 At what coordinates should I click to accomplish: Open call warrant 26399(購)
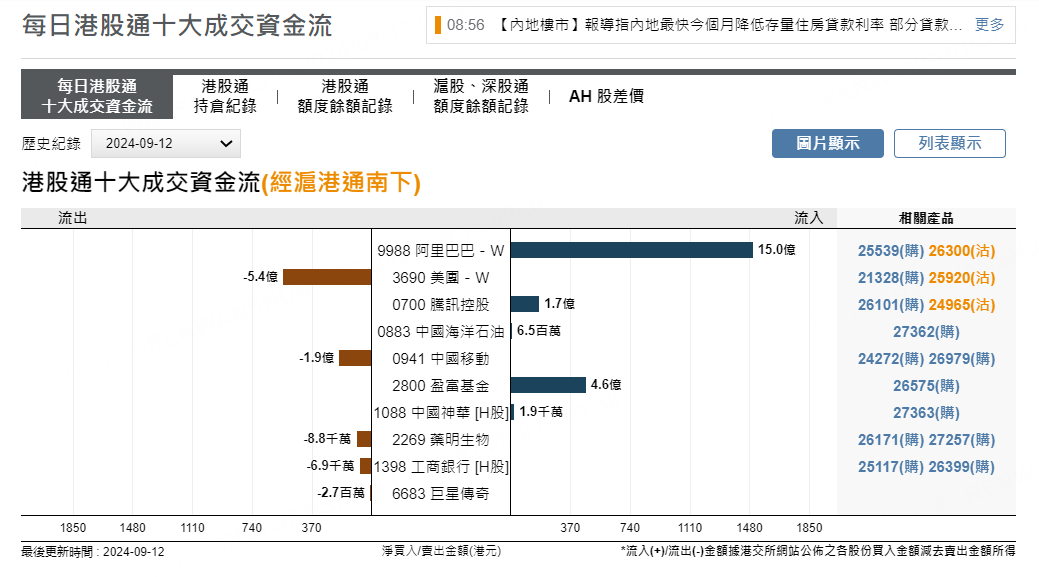coord(961,467)
